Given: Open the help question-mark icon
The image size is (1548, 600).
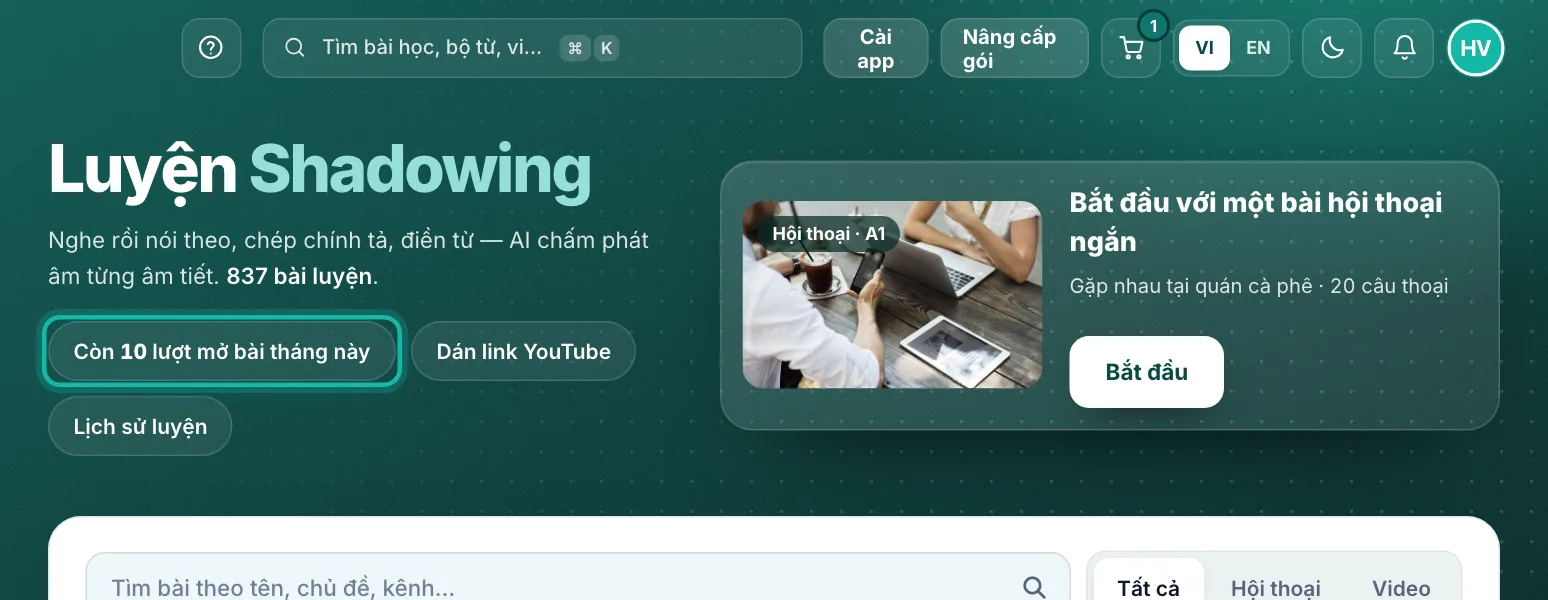Looking at the screenshot, I should [211, 48].
